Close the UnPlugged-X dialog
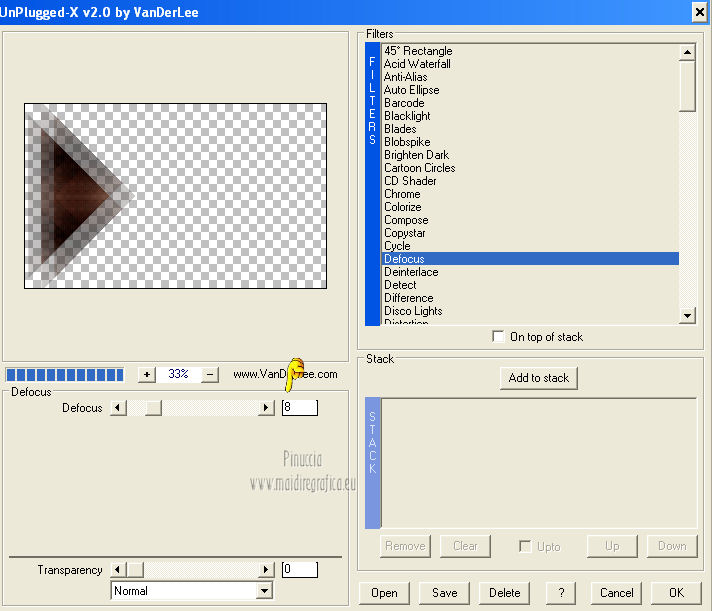 (x=700, y=12)
